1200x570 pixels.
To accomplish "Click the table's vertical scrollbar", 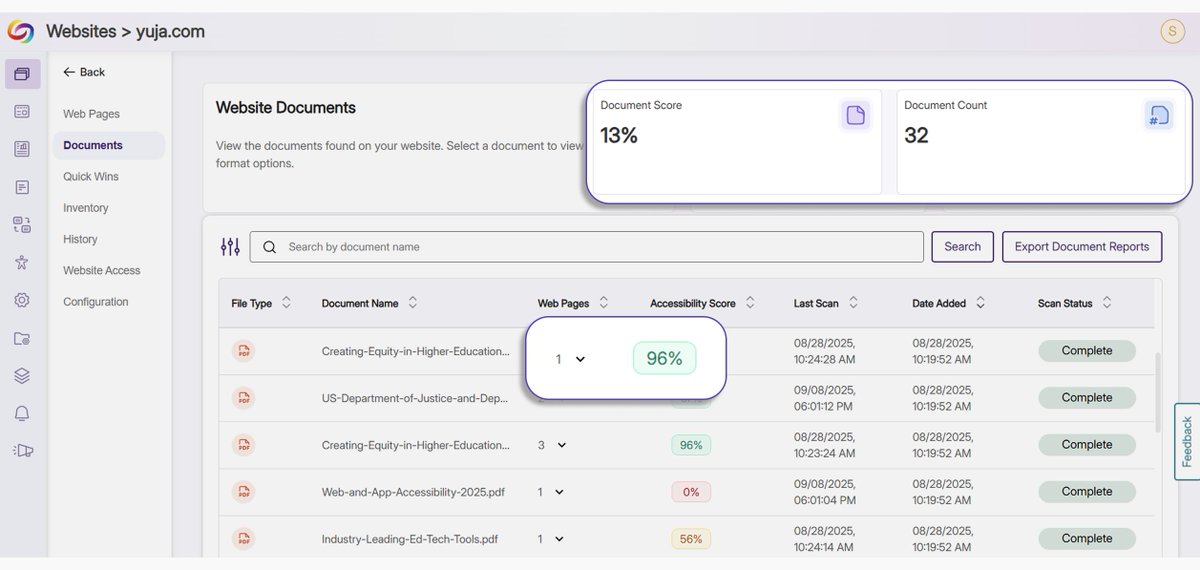I will point(1158,393).
